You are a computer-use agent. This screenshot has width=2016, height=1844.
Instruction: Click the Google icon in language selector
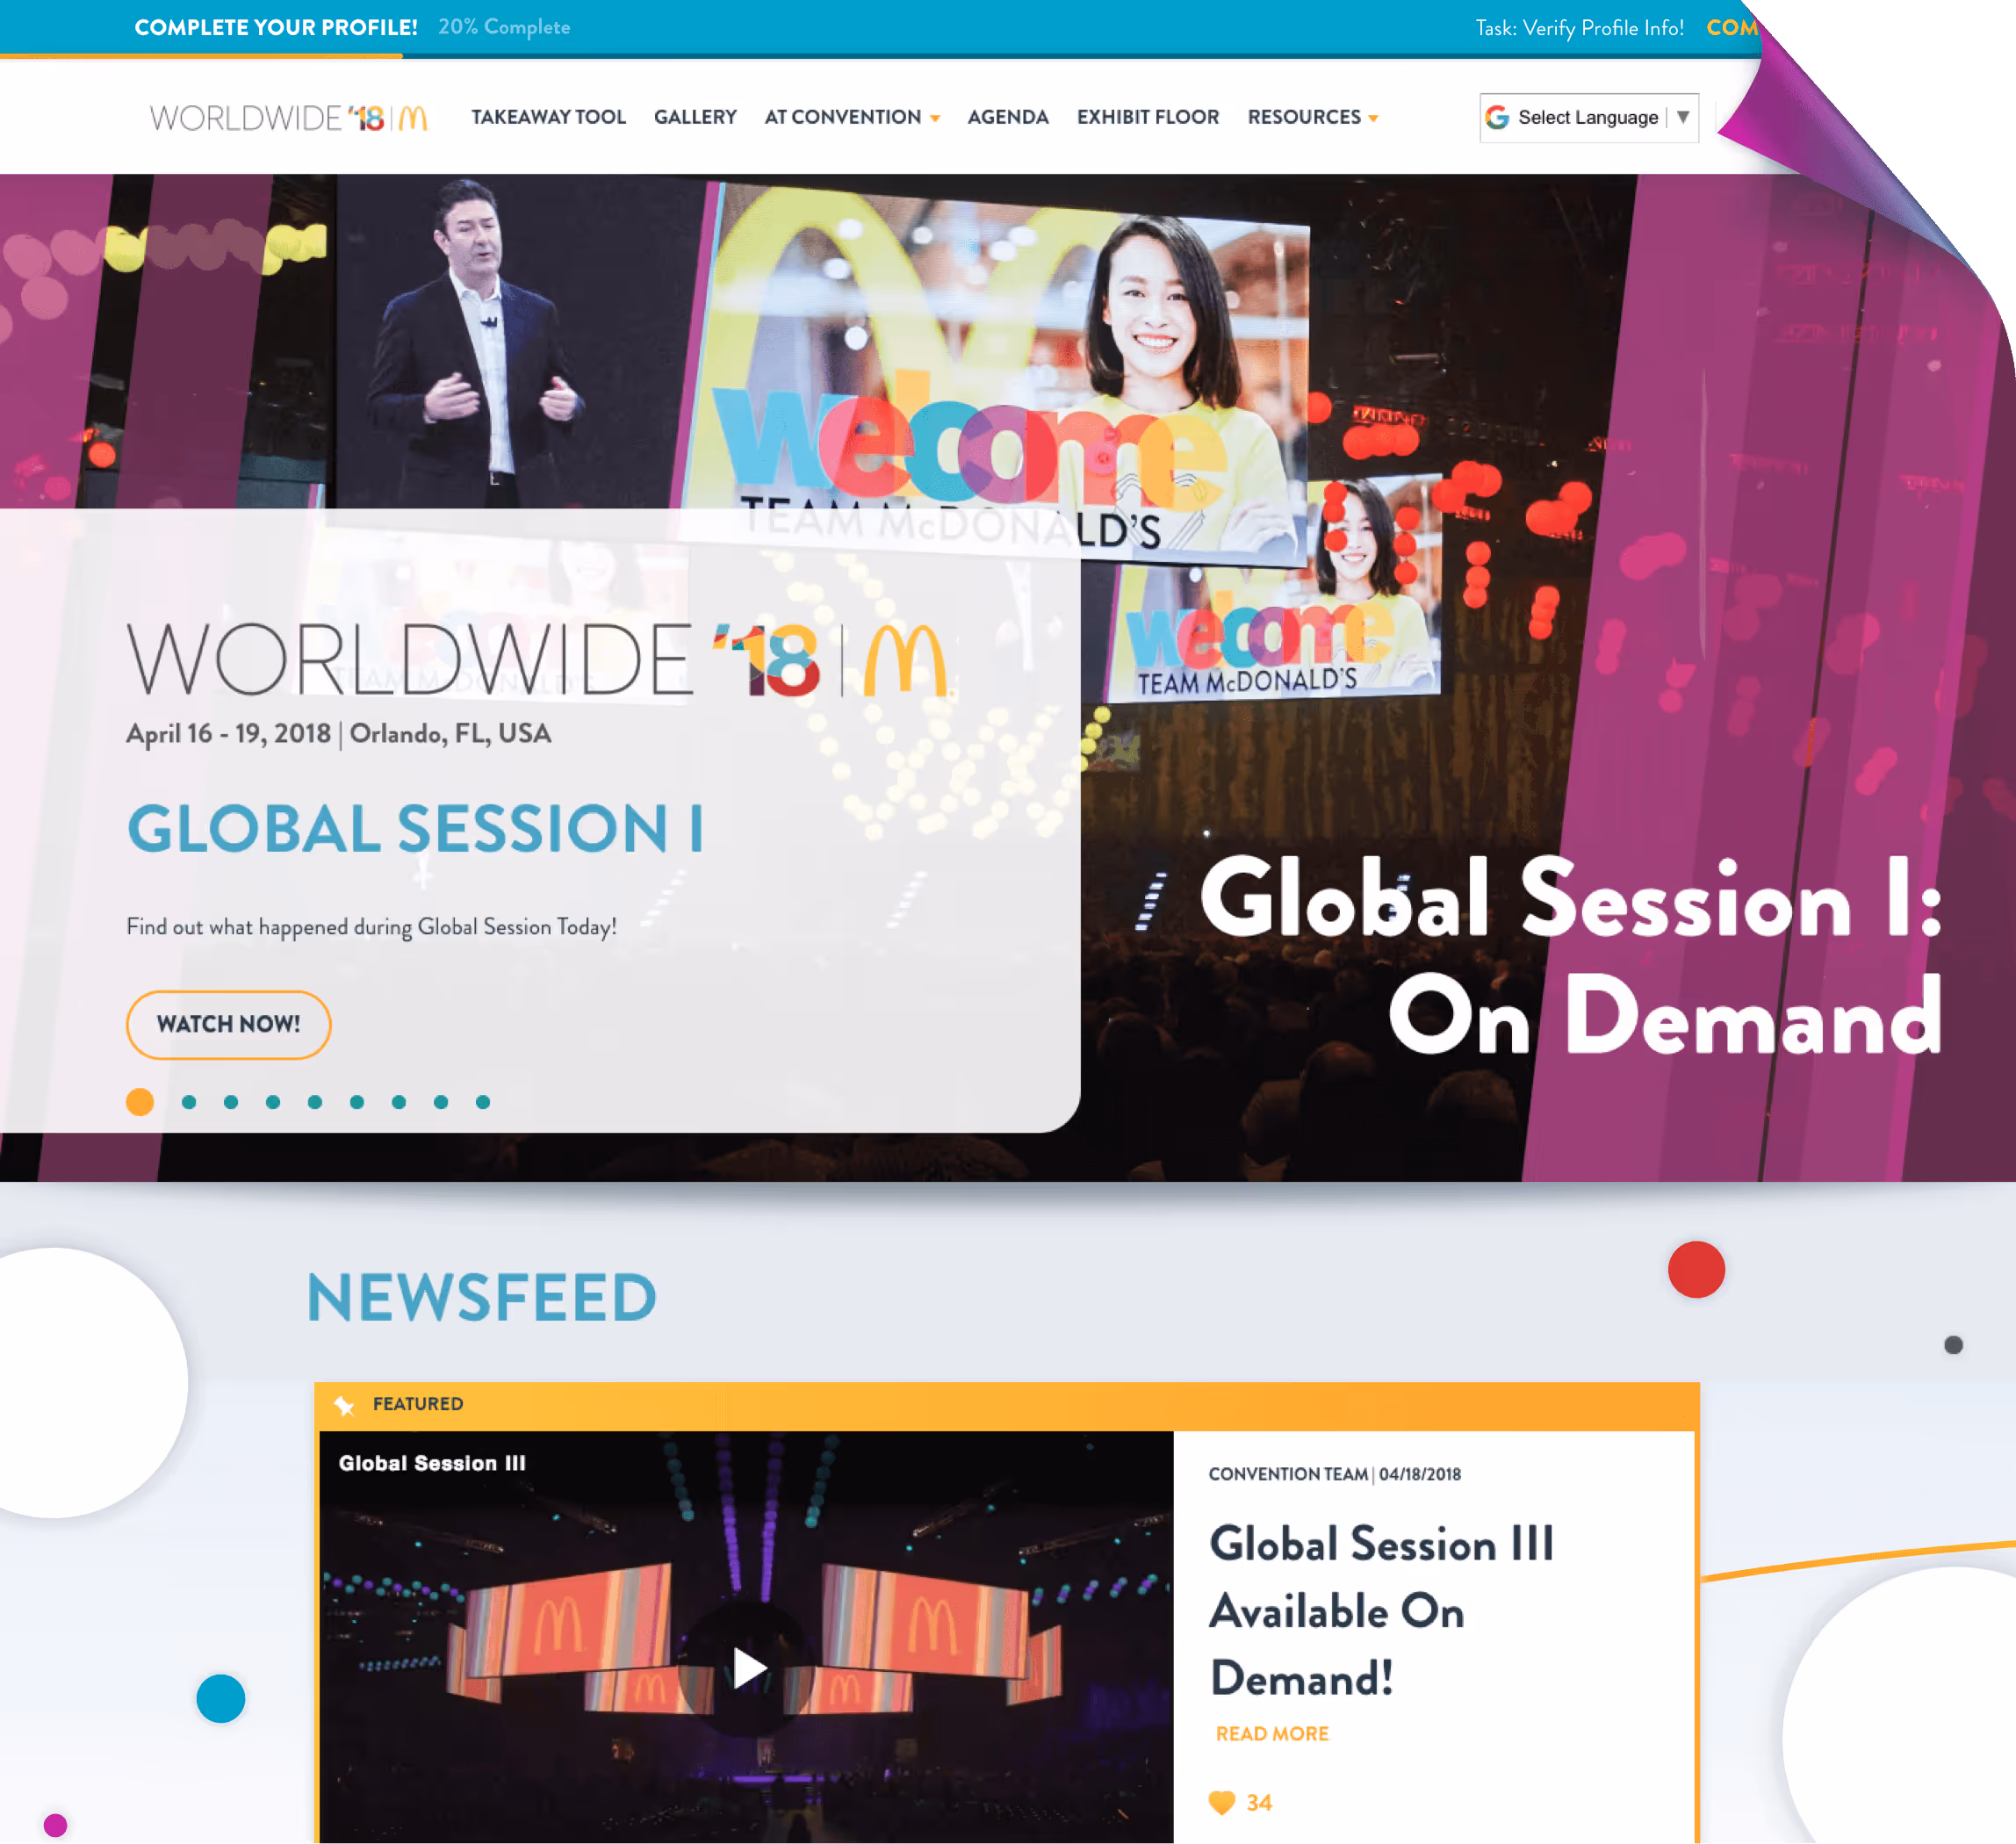(1497, 117)
